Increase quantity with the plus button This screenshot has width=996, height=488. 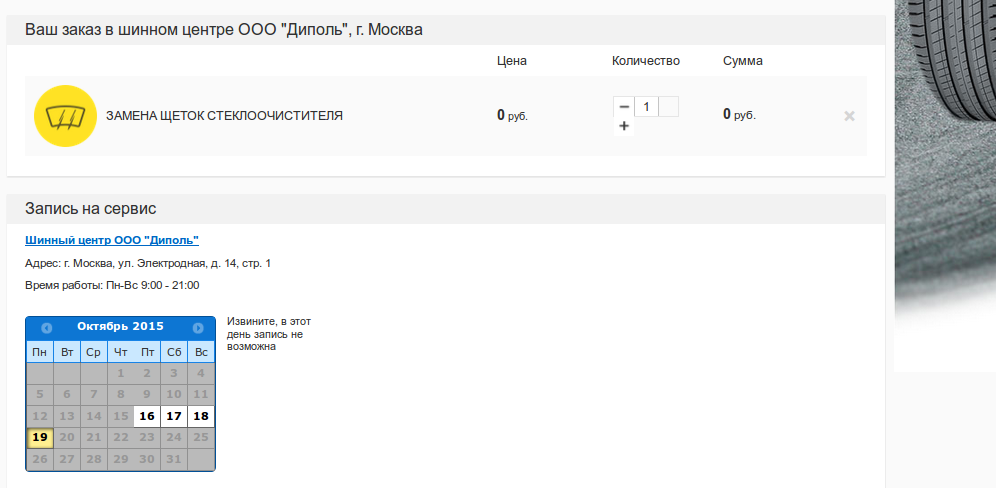(624, 126)
